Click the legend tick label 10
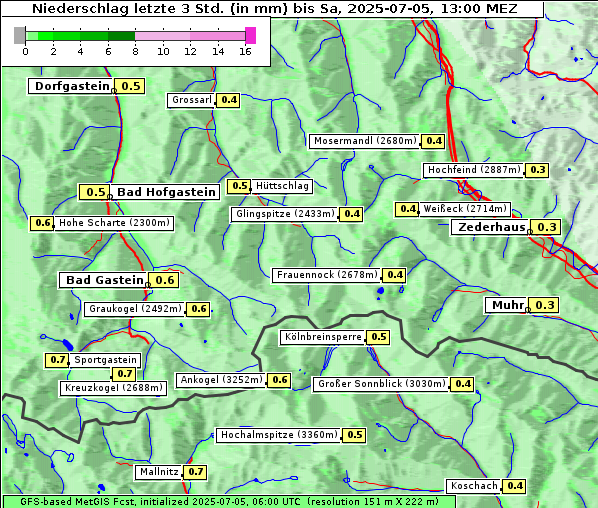 [163, 51]
